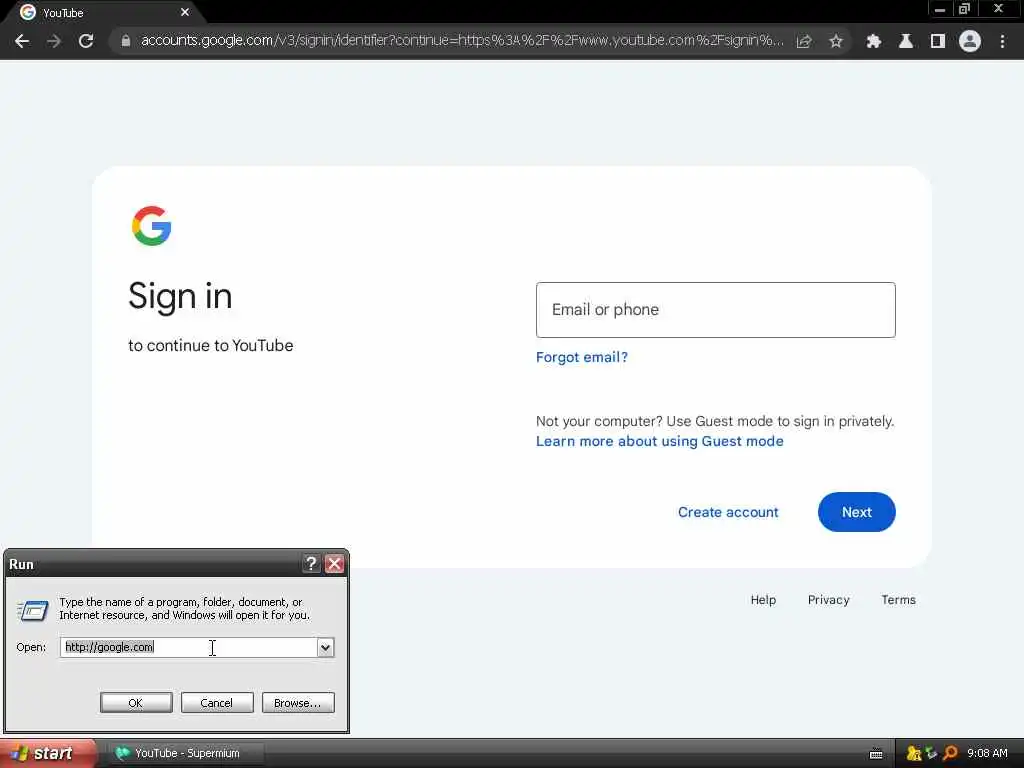Open the Forgot email link
This screenshot has width=1024, height=768.
(581, 357)
